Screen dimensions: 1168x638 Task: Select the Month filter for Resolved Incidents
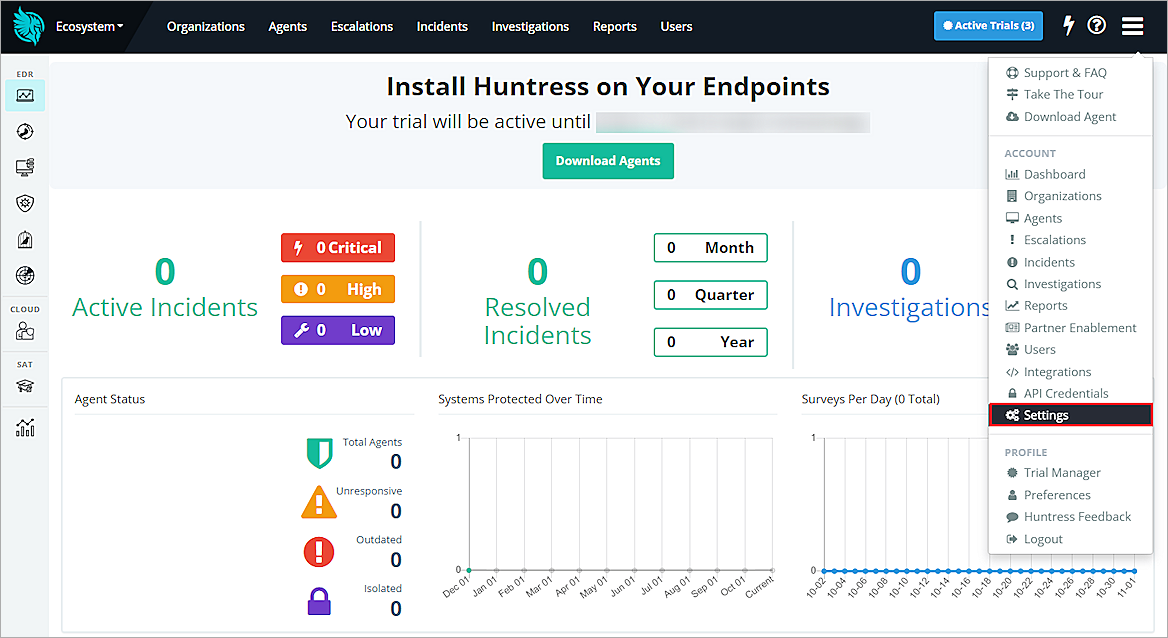point(710,247)
